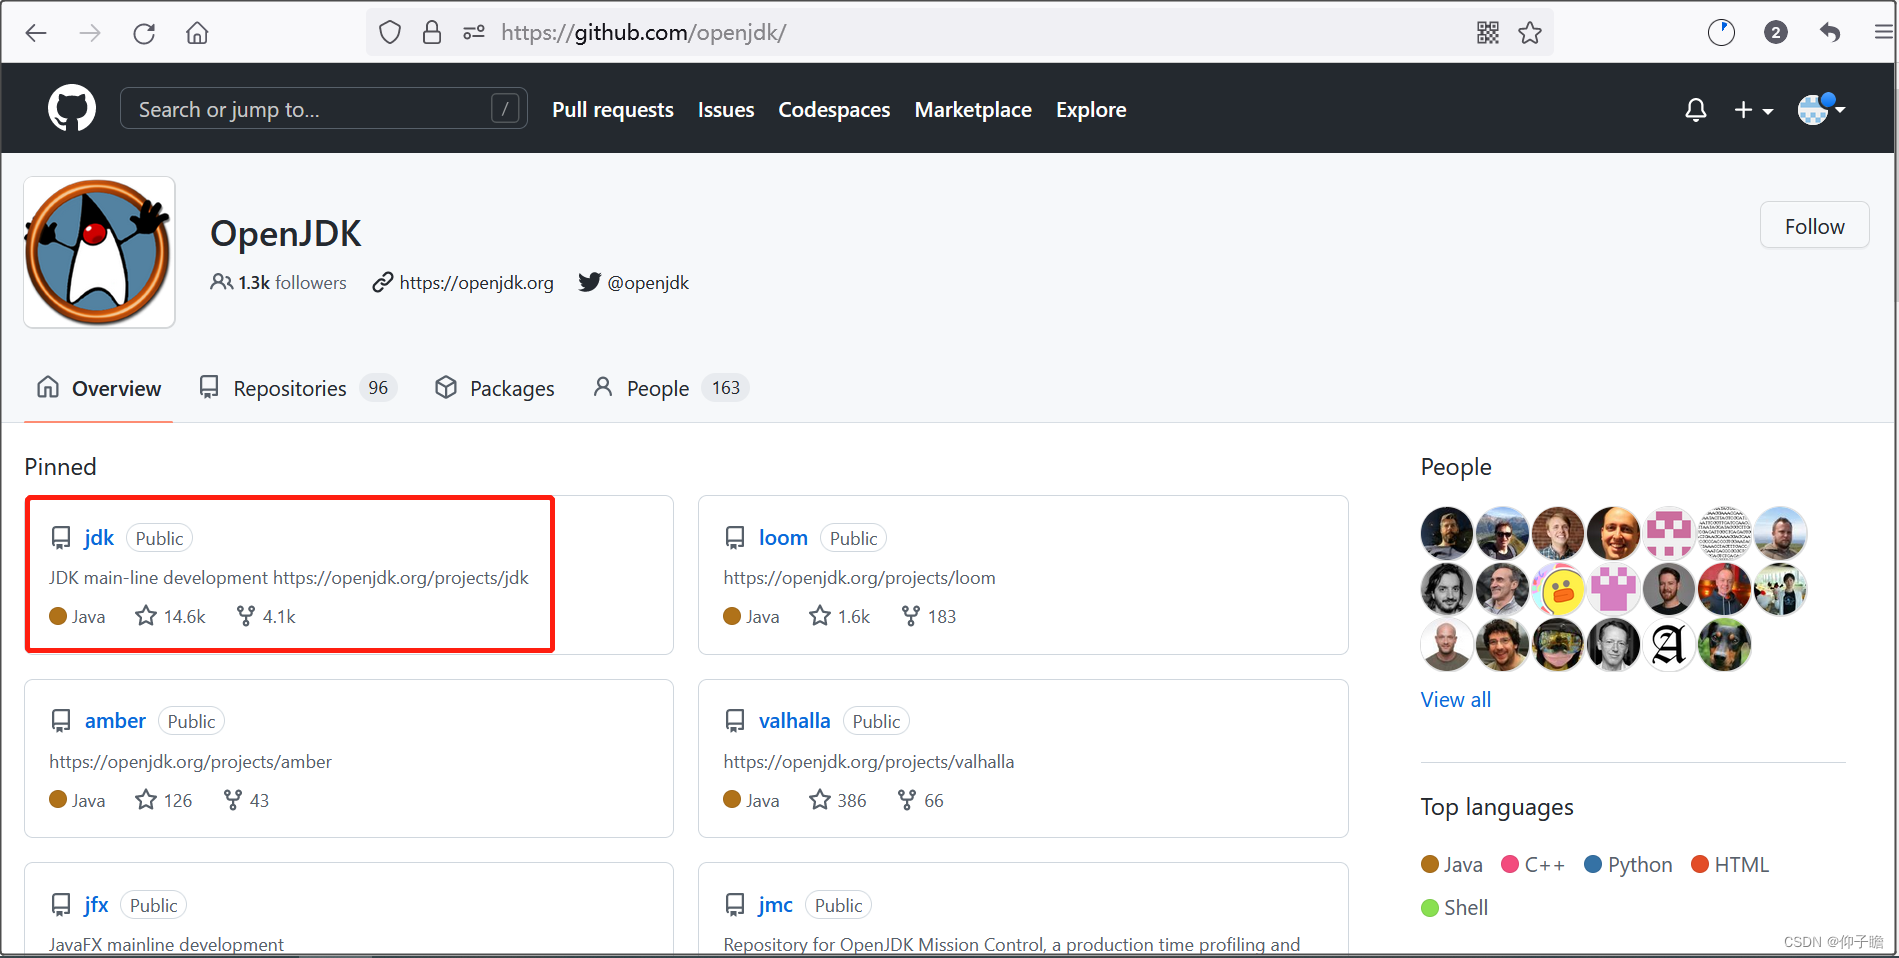Click the URL address bar
This screenshot has width=1899, height=958.
[960, 33]
